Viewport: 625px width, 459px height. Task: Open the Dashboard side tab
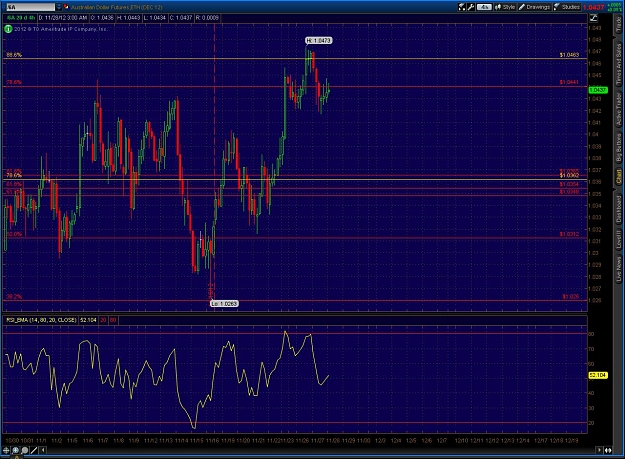coord(618,208)
